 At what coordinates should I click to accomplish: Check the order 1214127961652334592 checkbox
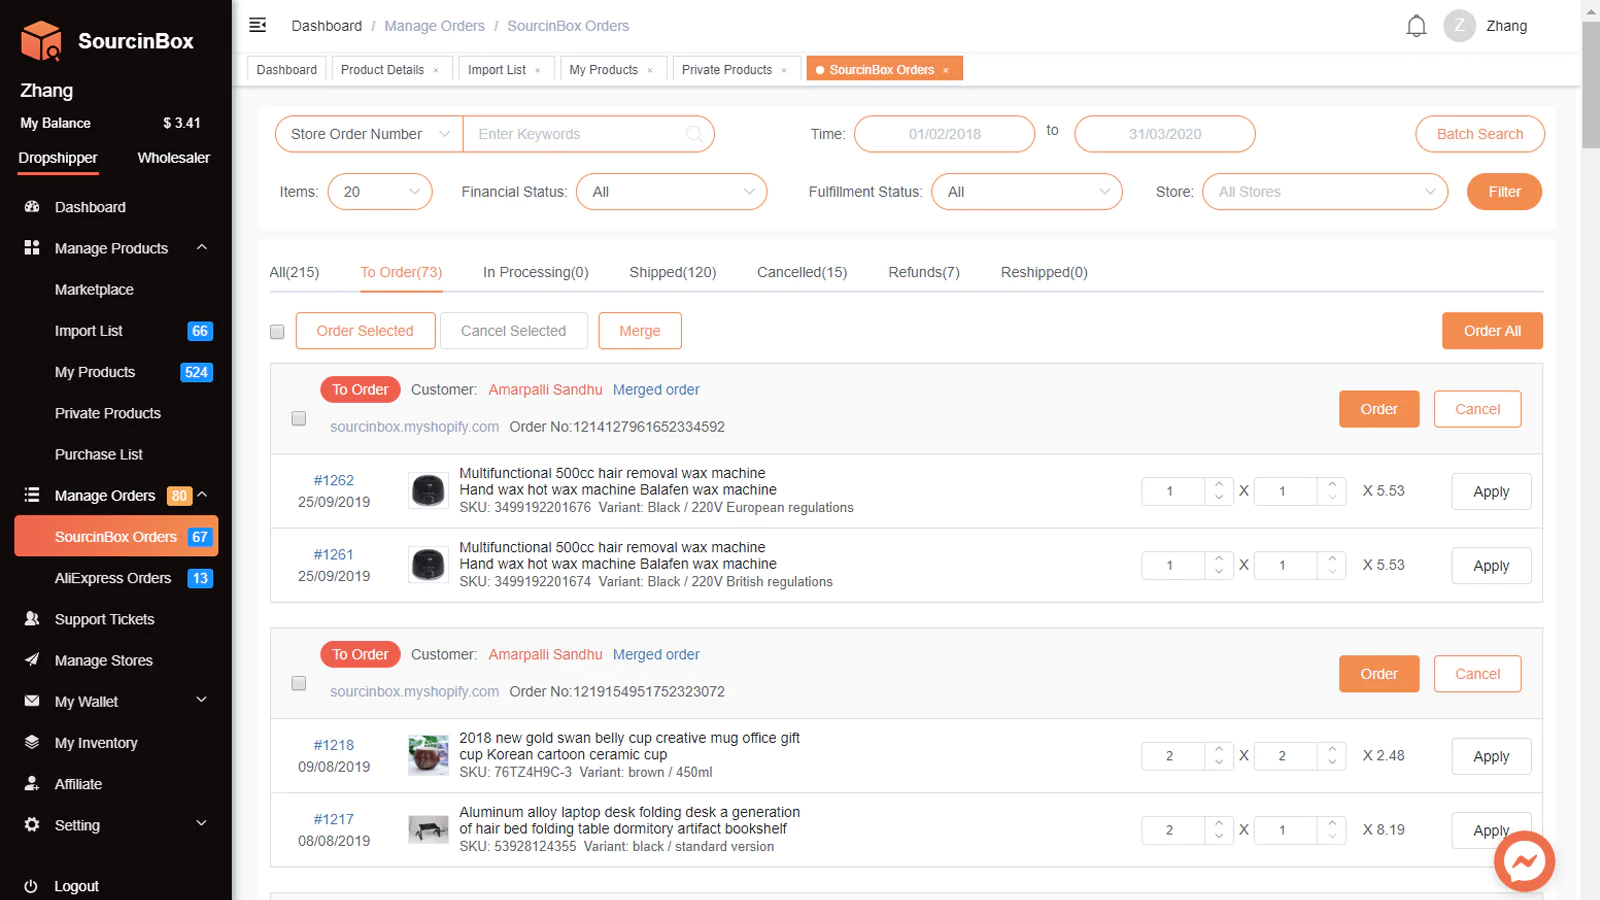point(299,419)
